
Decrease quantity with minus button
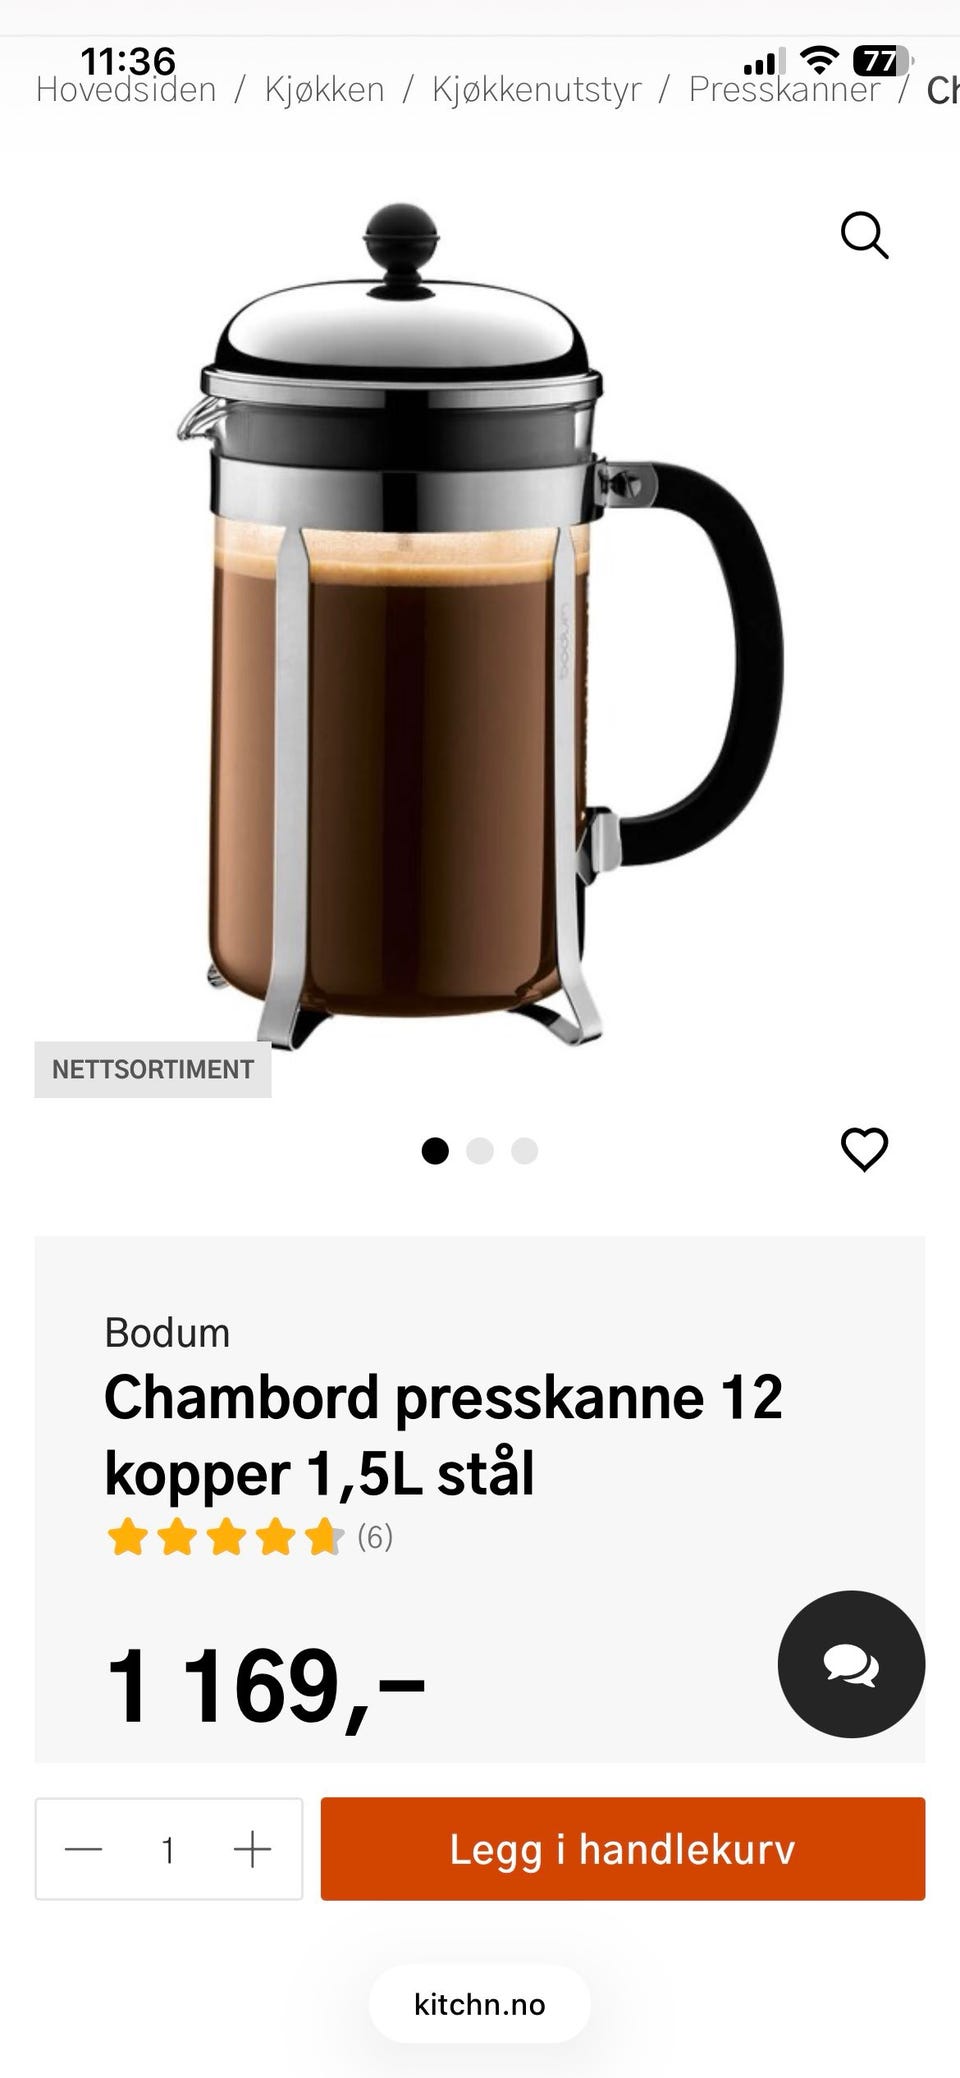click(84, 1849)
